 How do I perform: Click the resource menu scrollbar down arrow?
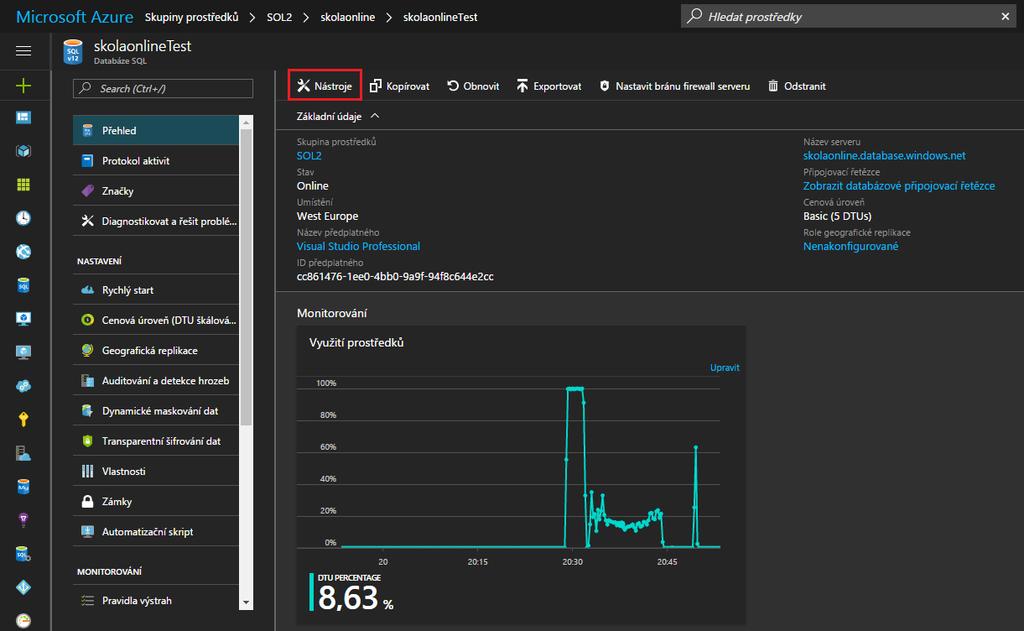246,602
